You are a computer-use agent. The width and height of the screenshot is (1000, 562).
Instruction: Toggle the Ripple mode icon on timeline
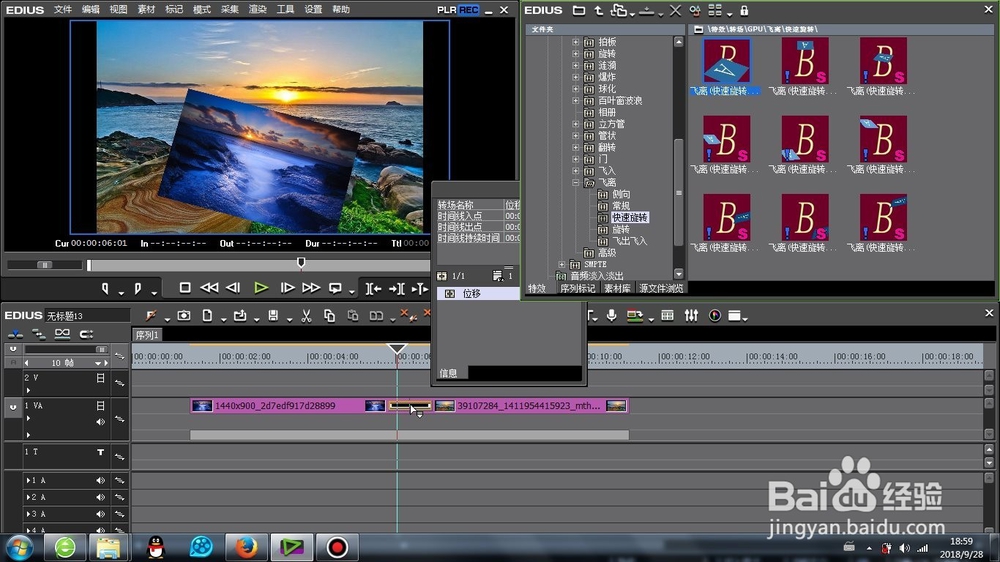39,334
